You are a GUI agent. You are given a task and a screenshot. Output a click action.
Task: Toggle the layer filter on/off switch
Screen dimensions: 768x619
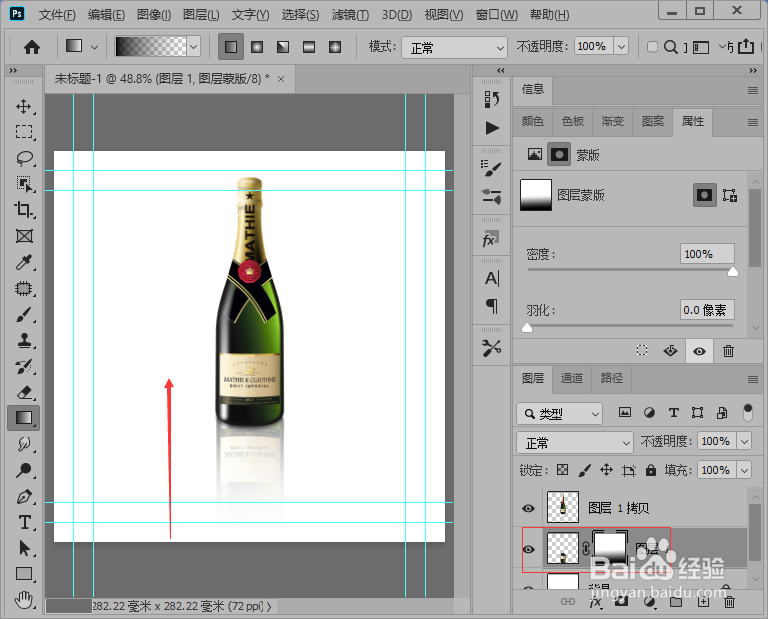747,412
